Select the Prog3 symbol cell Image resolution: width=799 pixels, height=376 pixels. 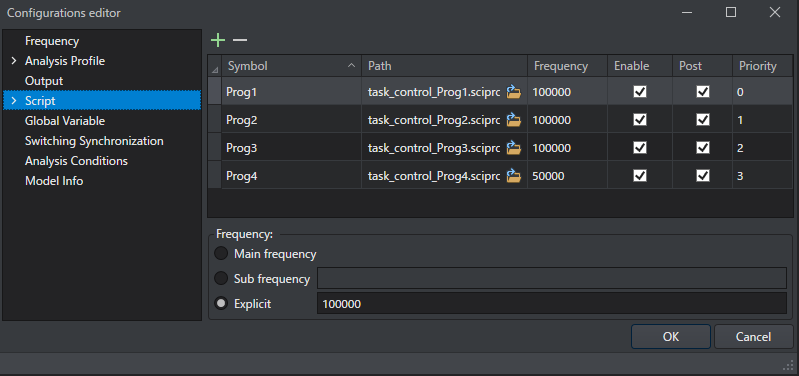pos(291,148)
